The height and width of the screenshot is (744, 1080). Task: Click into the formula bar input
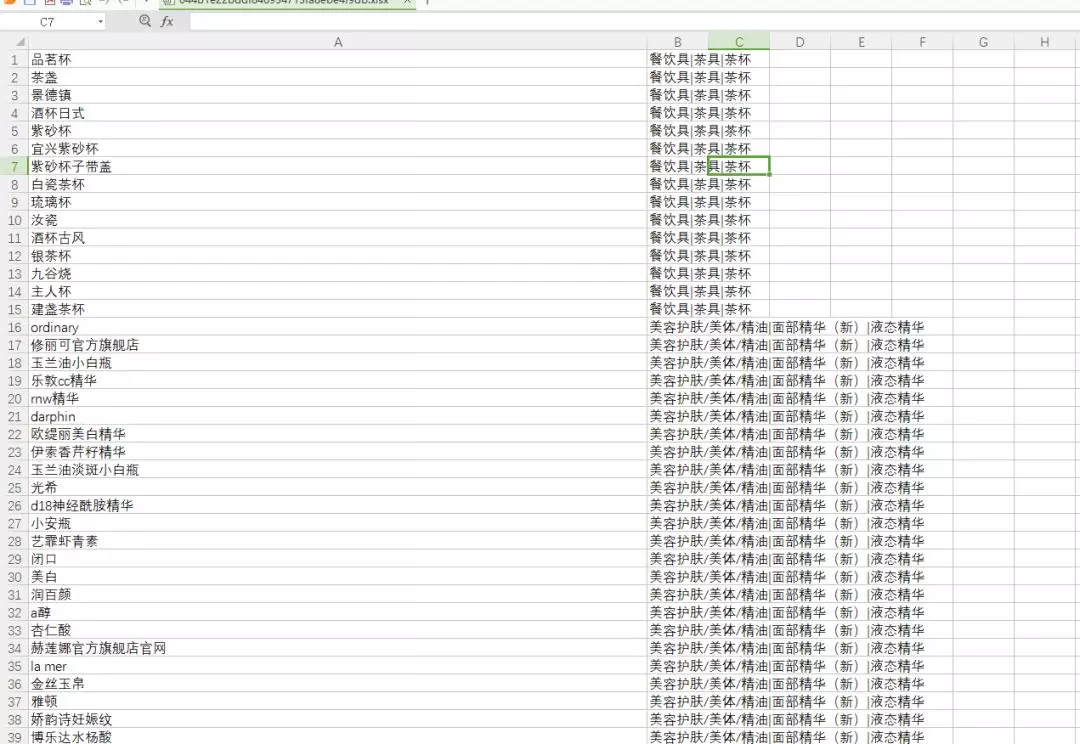[634, 21]
